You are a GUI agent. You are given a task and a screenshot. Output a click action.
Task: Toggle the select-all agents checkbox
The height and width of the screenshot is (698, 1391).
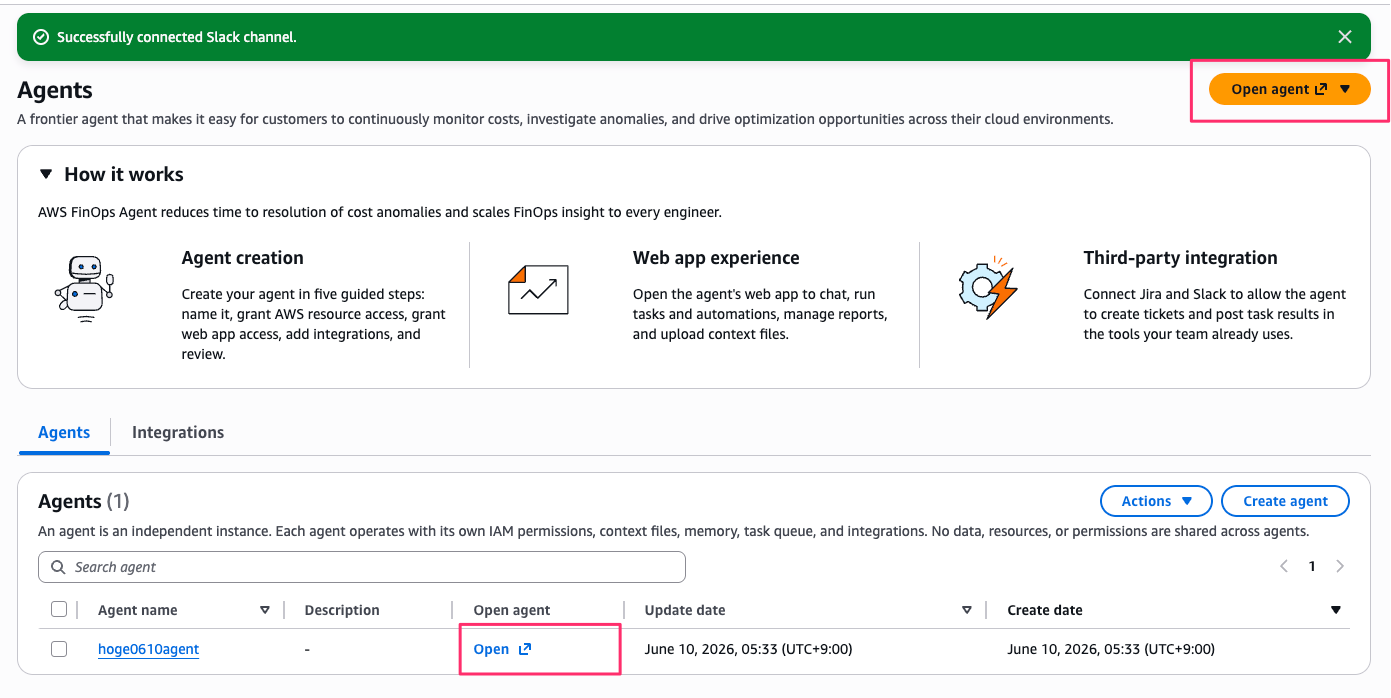click(x=59, y=609)
